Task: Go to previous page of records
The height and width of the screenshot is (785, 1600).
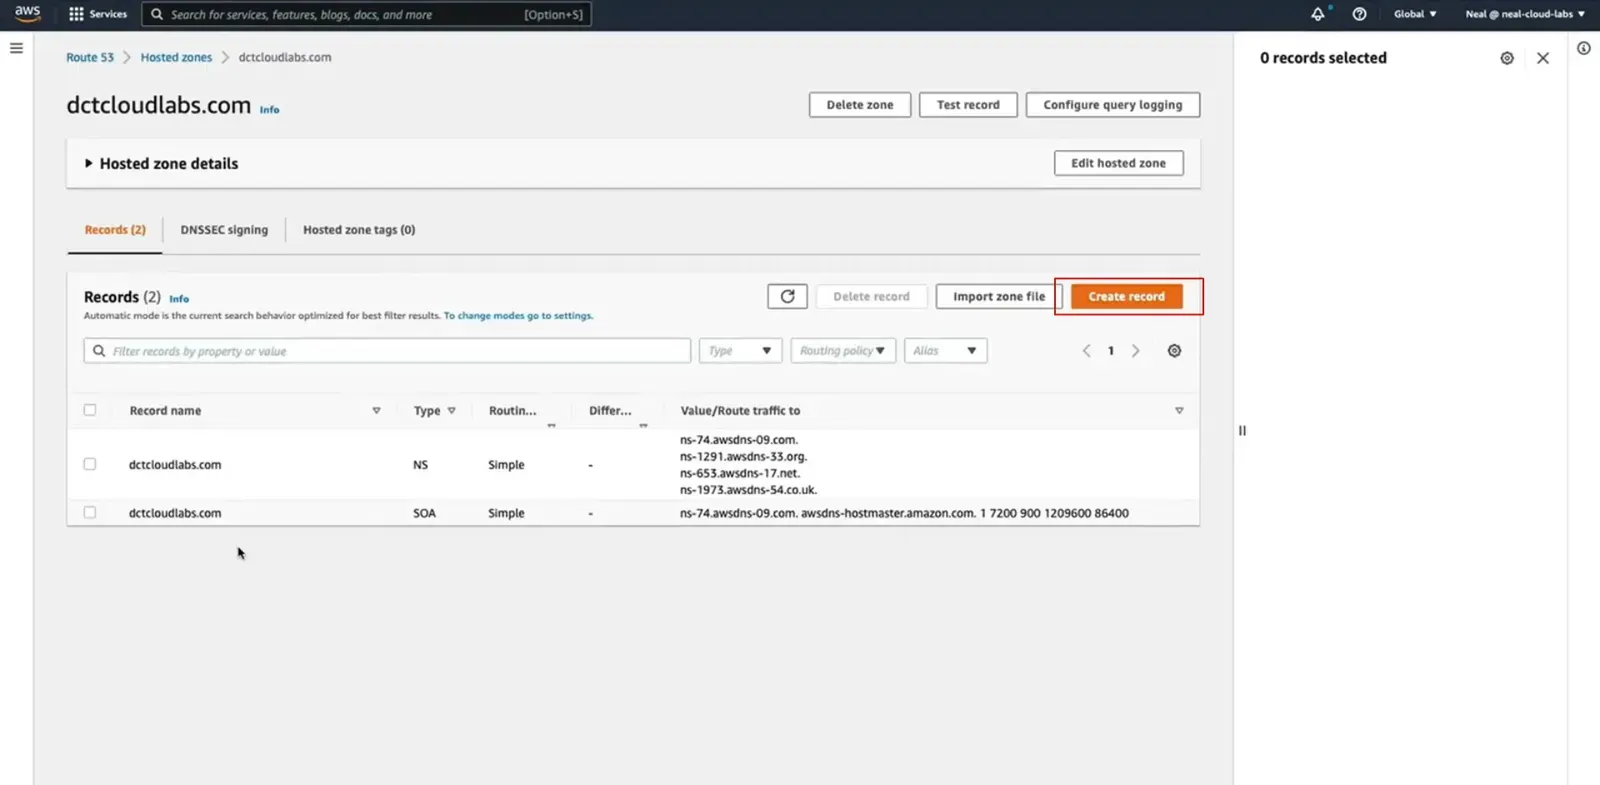Action: tap(1086, 351)
